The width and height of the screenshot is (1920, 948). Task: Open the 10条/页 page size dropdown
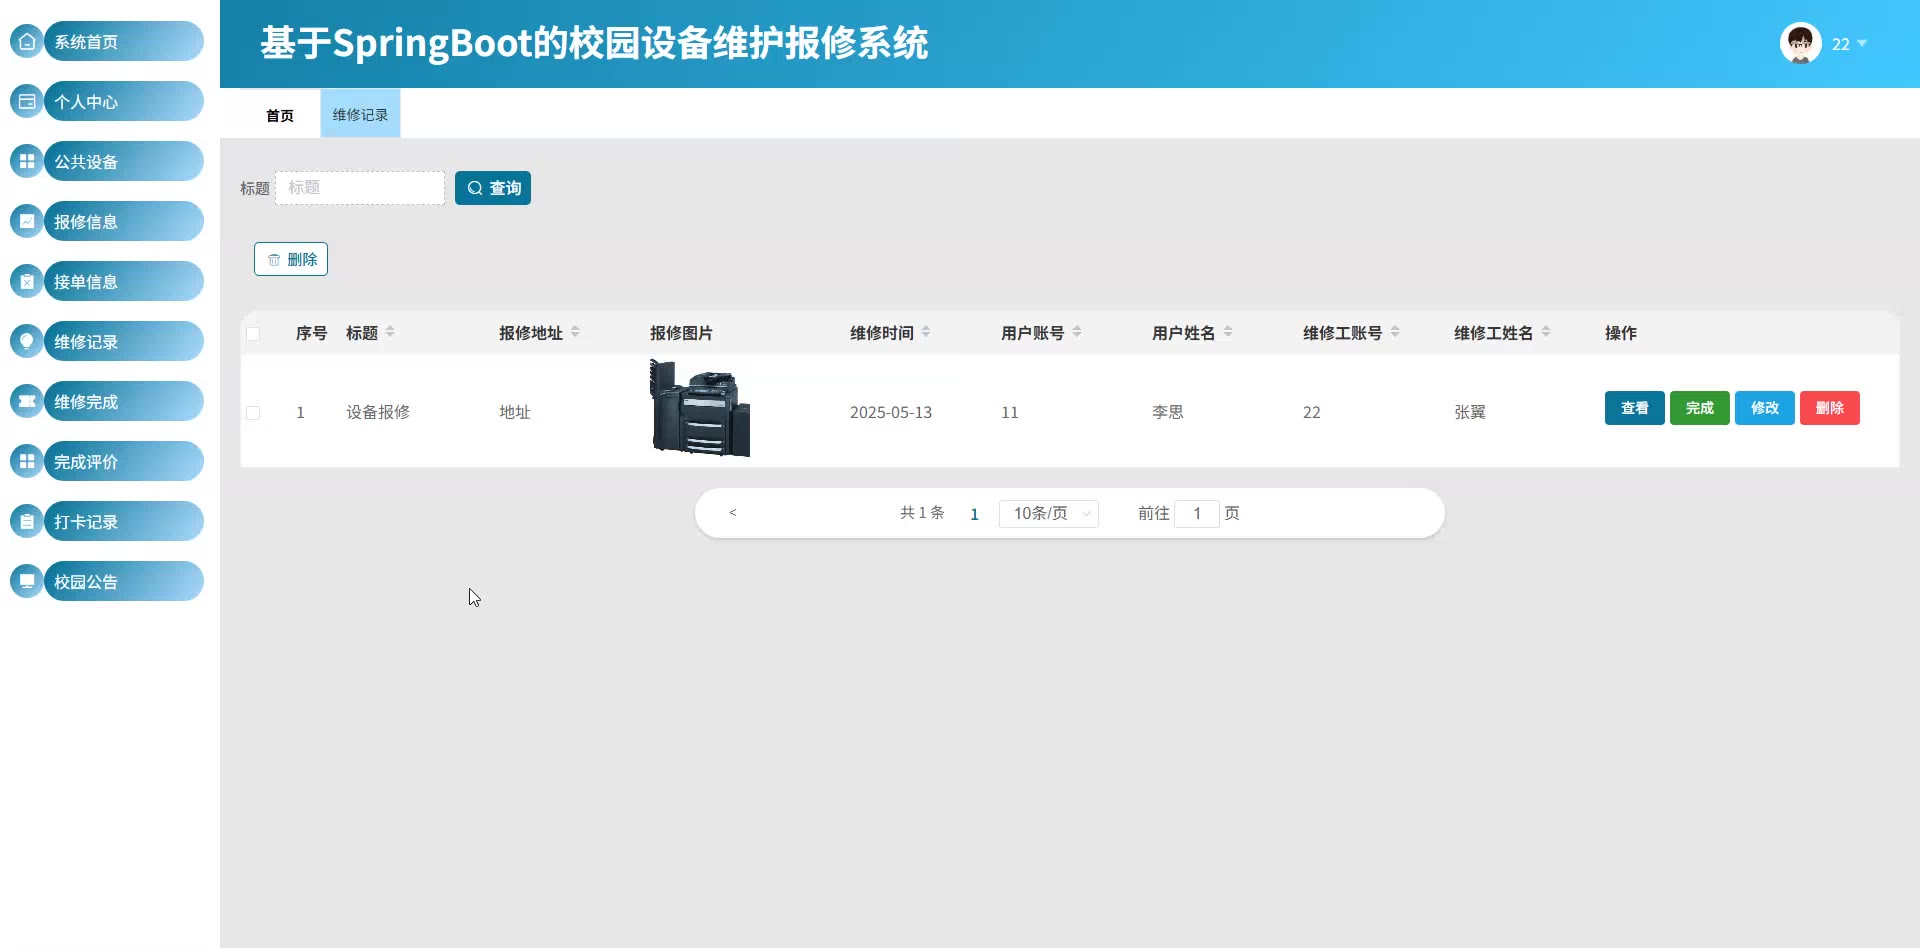(1049, 513)
